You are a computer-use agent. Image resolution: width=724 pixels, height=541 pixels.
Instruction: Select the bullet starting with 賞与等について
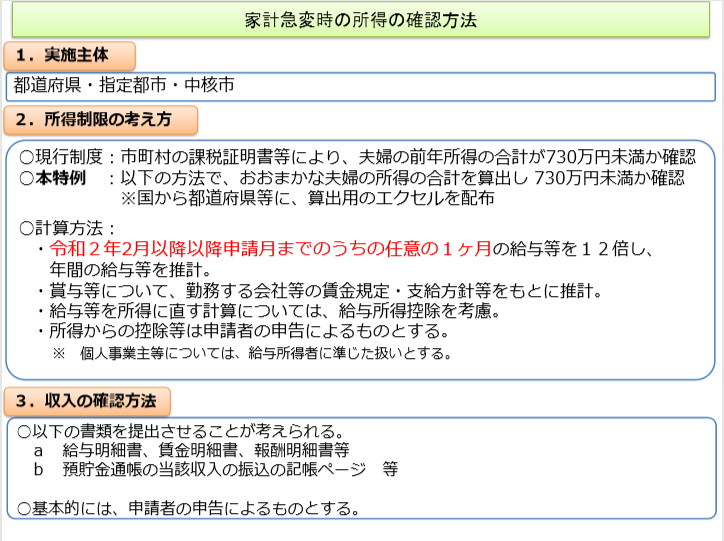point(316,291)
